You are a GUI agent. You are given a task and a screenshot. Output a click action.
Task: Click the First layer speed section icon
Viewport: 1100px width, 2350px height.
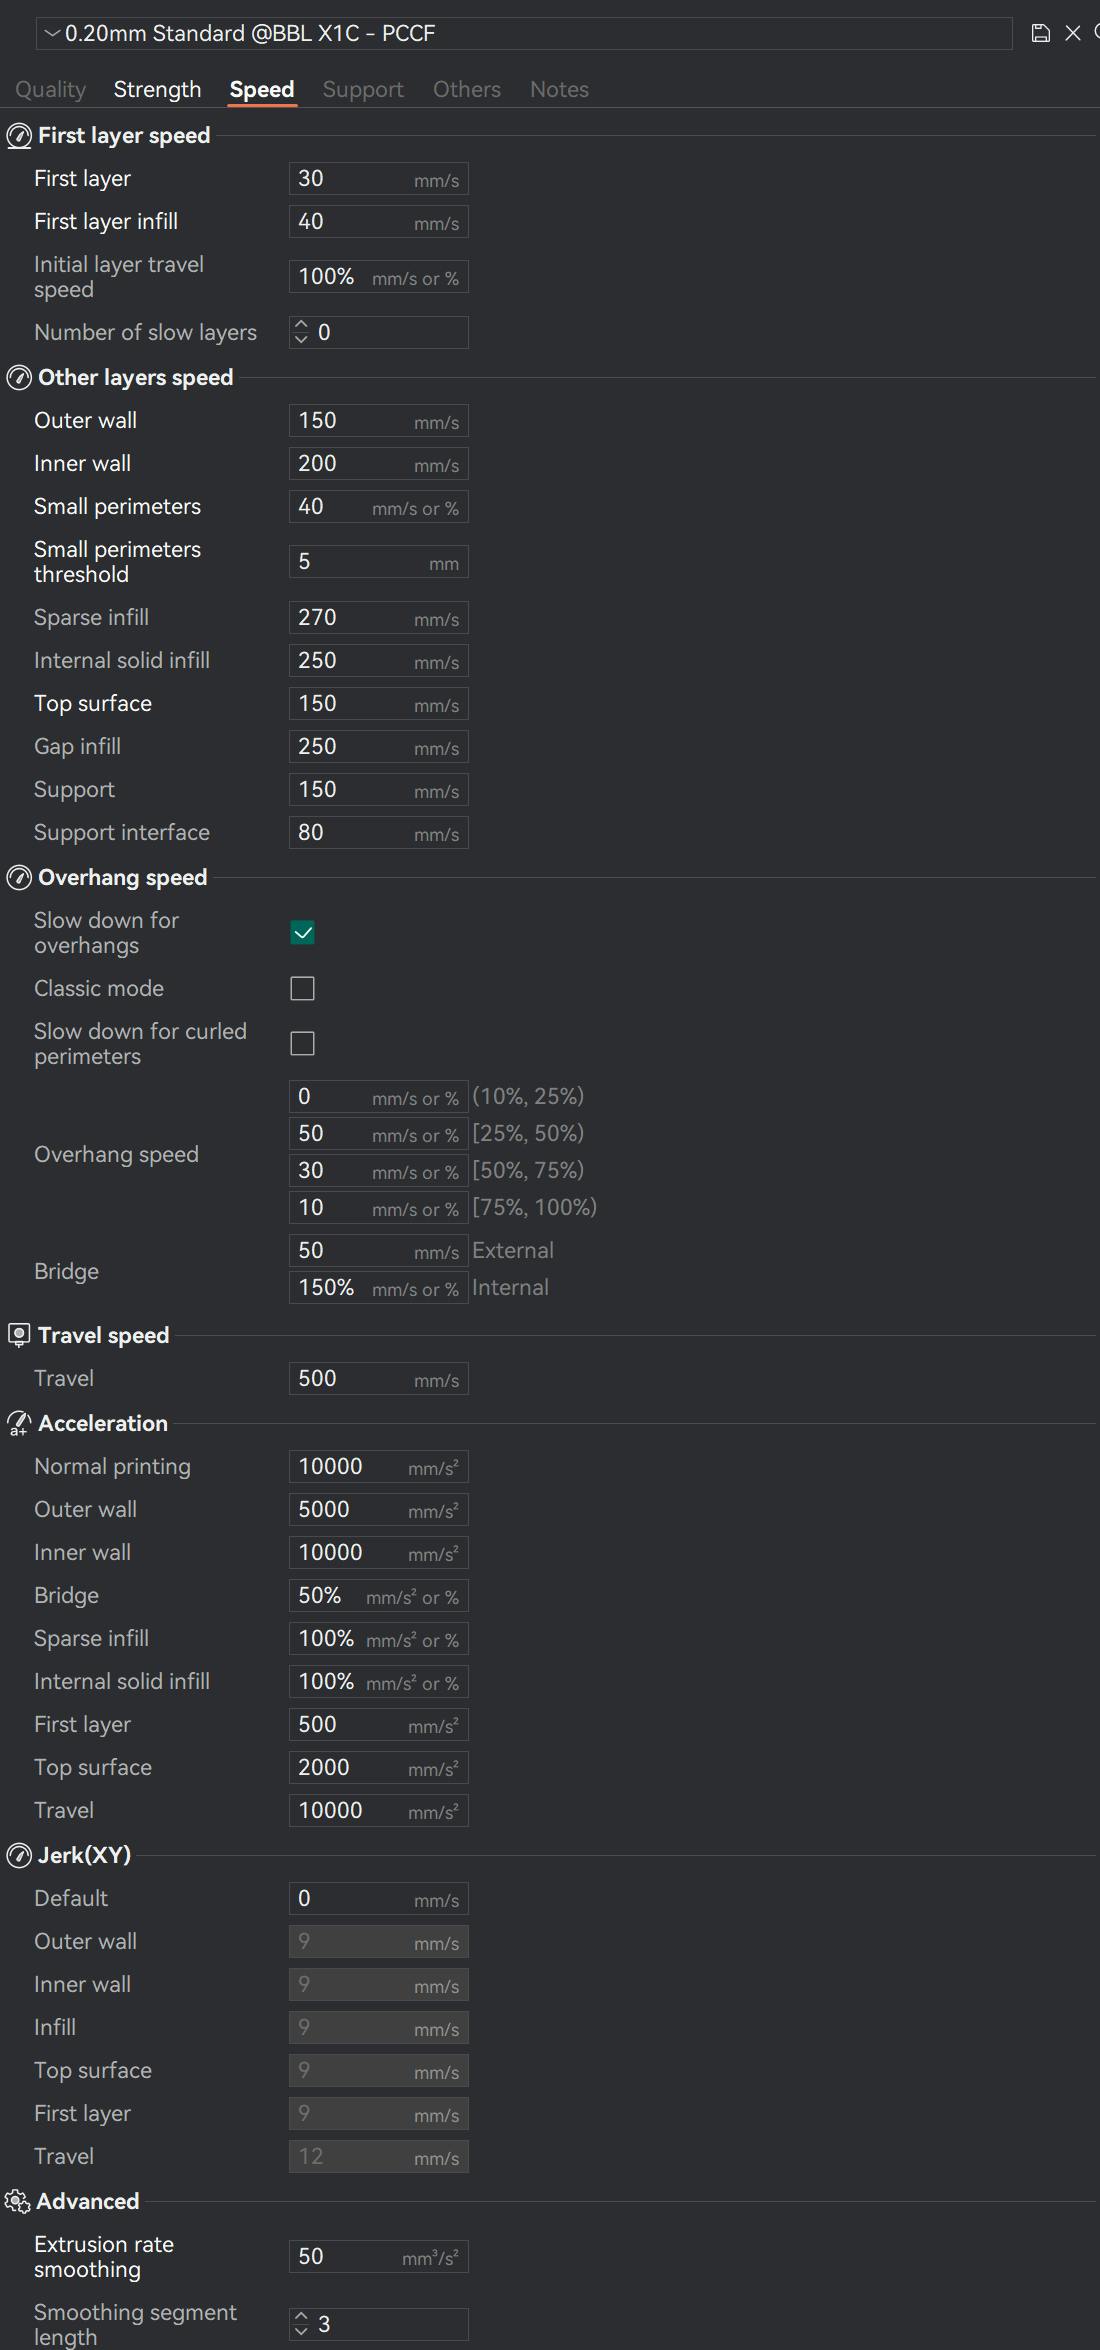click(x=19, y=136)
